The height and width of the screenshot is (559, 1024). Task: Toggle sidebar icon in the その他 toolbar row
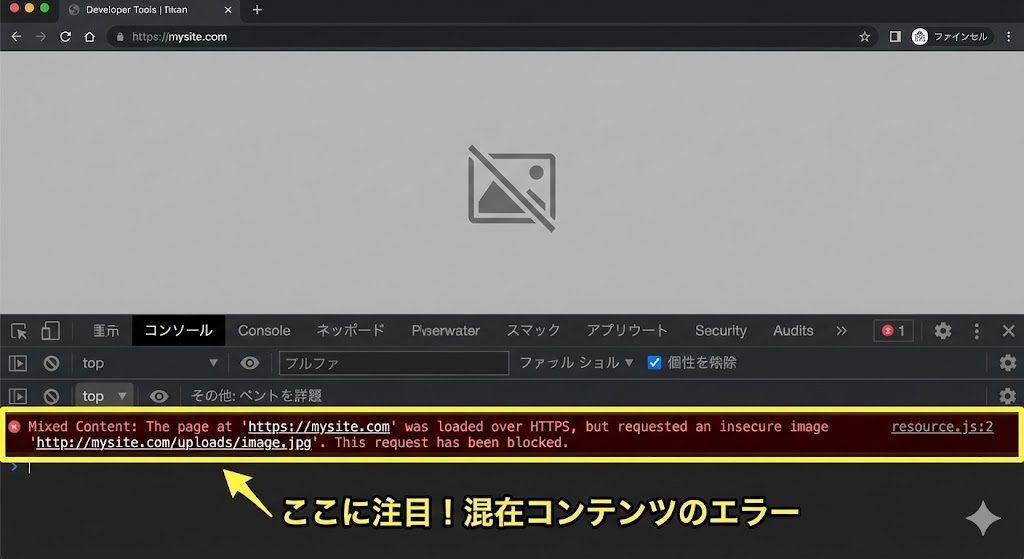tap(18, 396)
